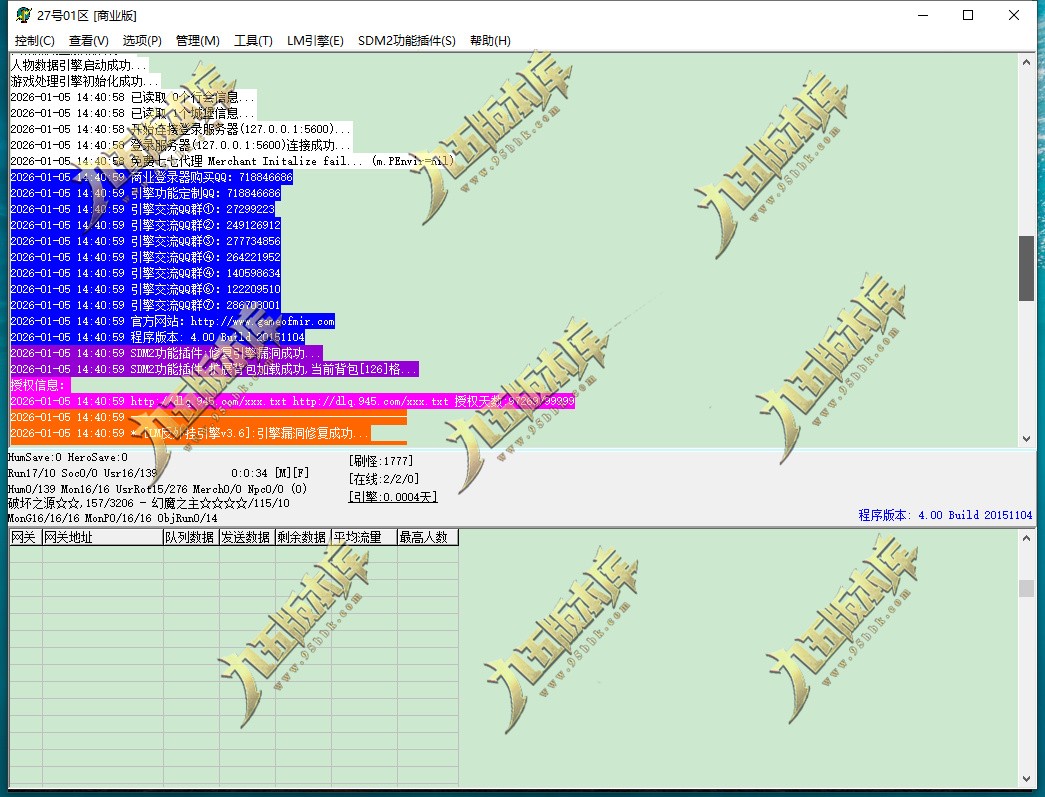The height and width of the screenshot is (797, 1045).
Task: Select the 授权信息 log line
Action: (40, 385)
